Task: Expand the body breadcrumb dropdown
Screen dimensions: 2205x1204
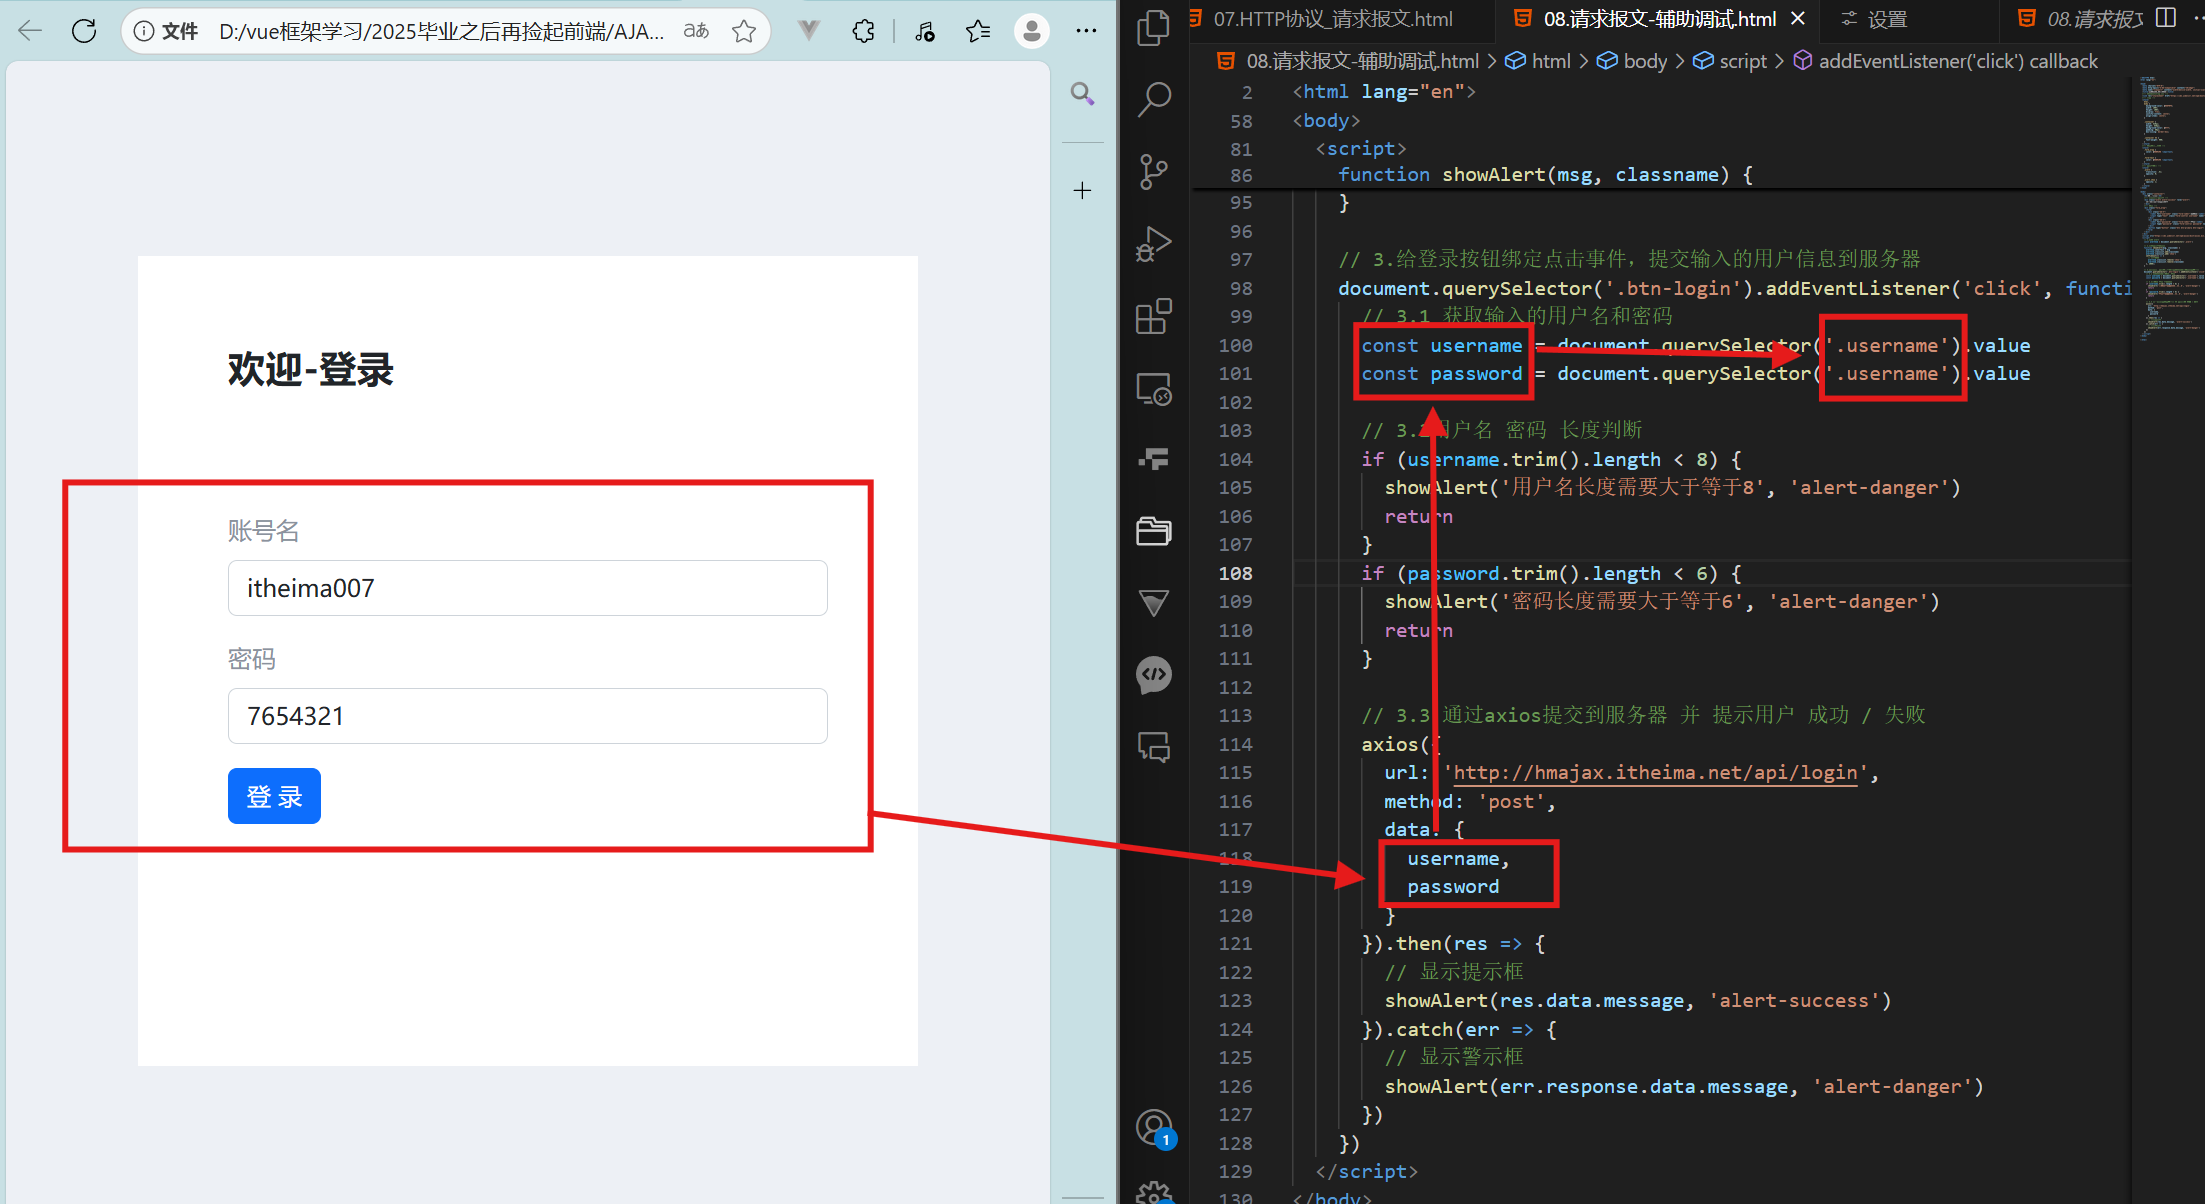Action: point(1644,62)
